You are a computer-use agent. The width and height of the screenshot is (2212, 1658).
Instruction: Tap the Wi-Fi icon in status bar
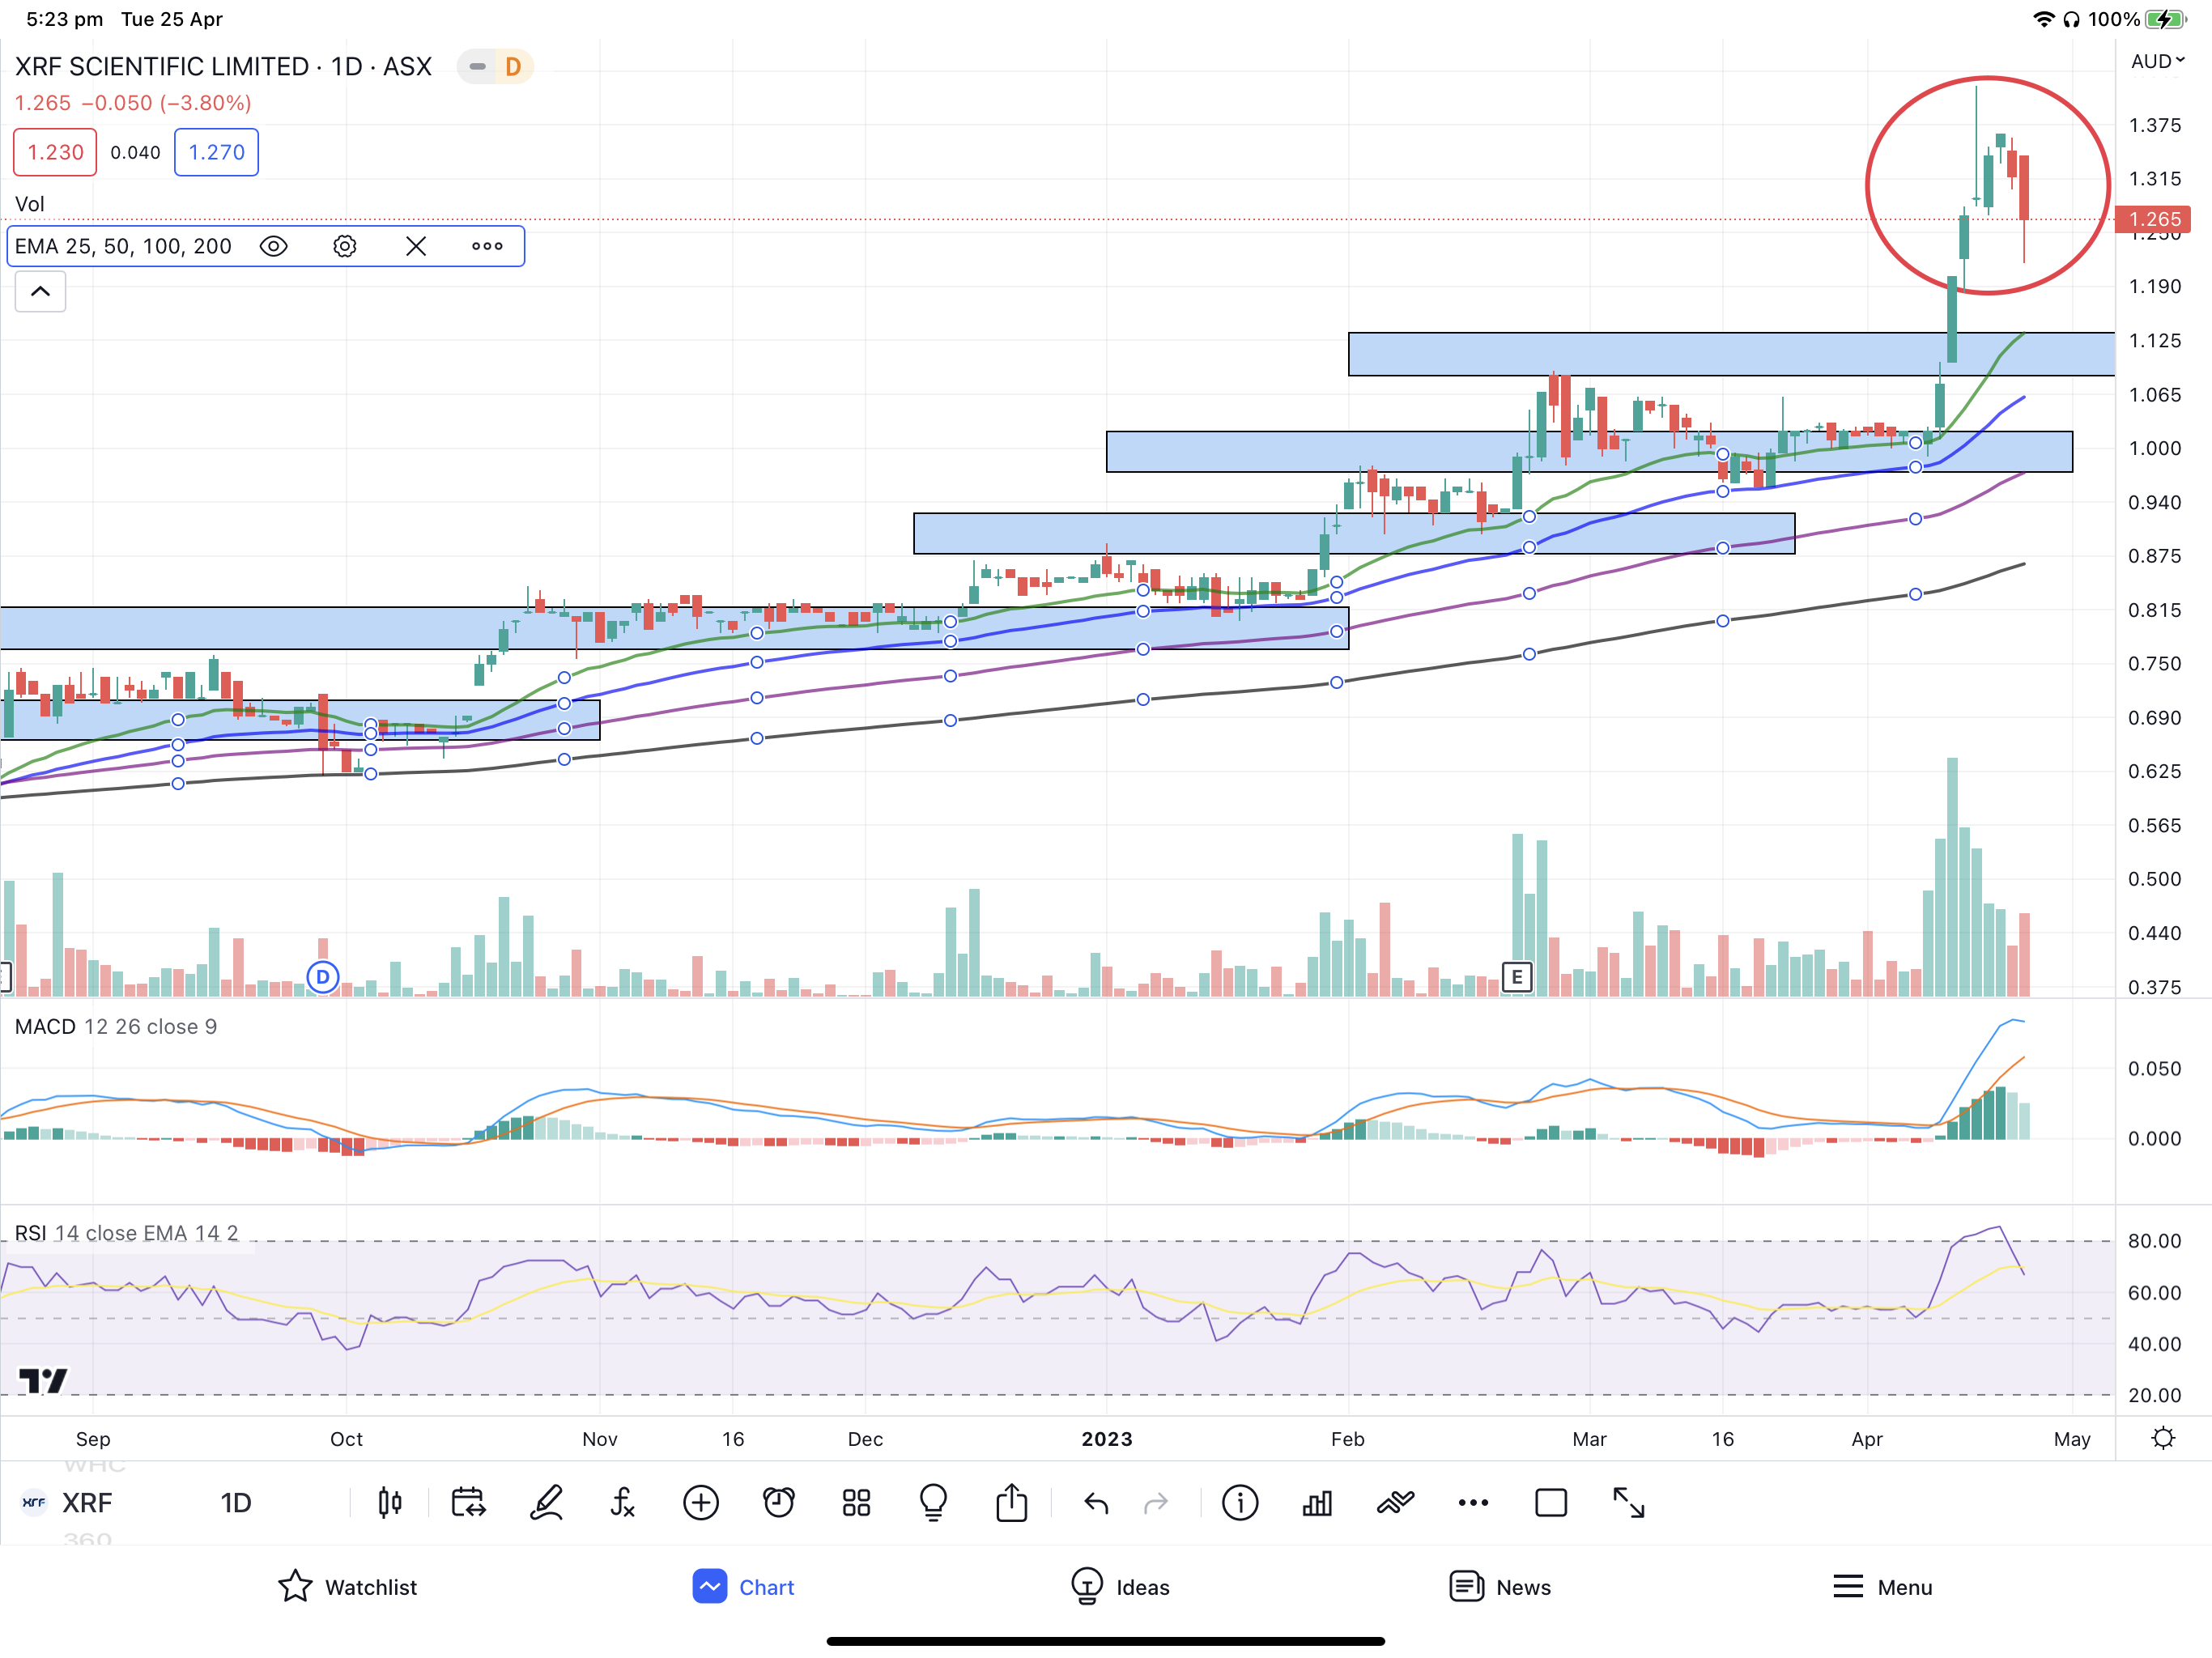[x=2044, y=19]
